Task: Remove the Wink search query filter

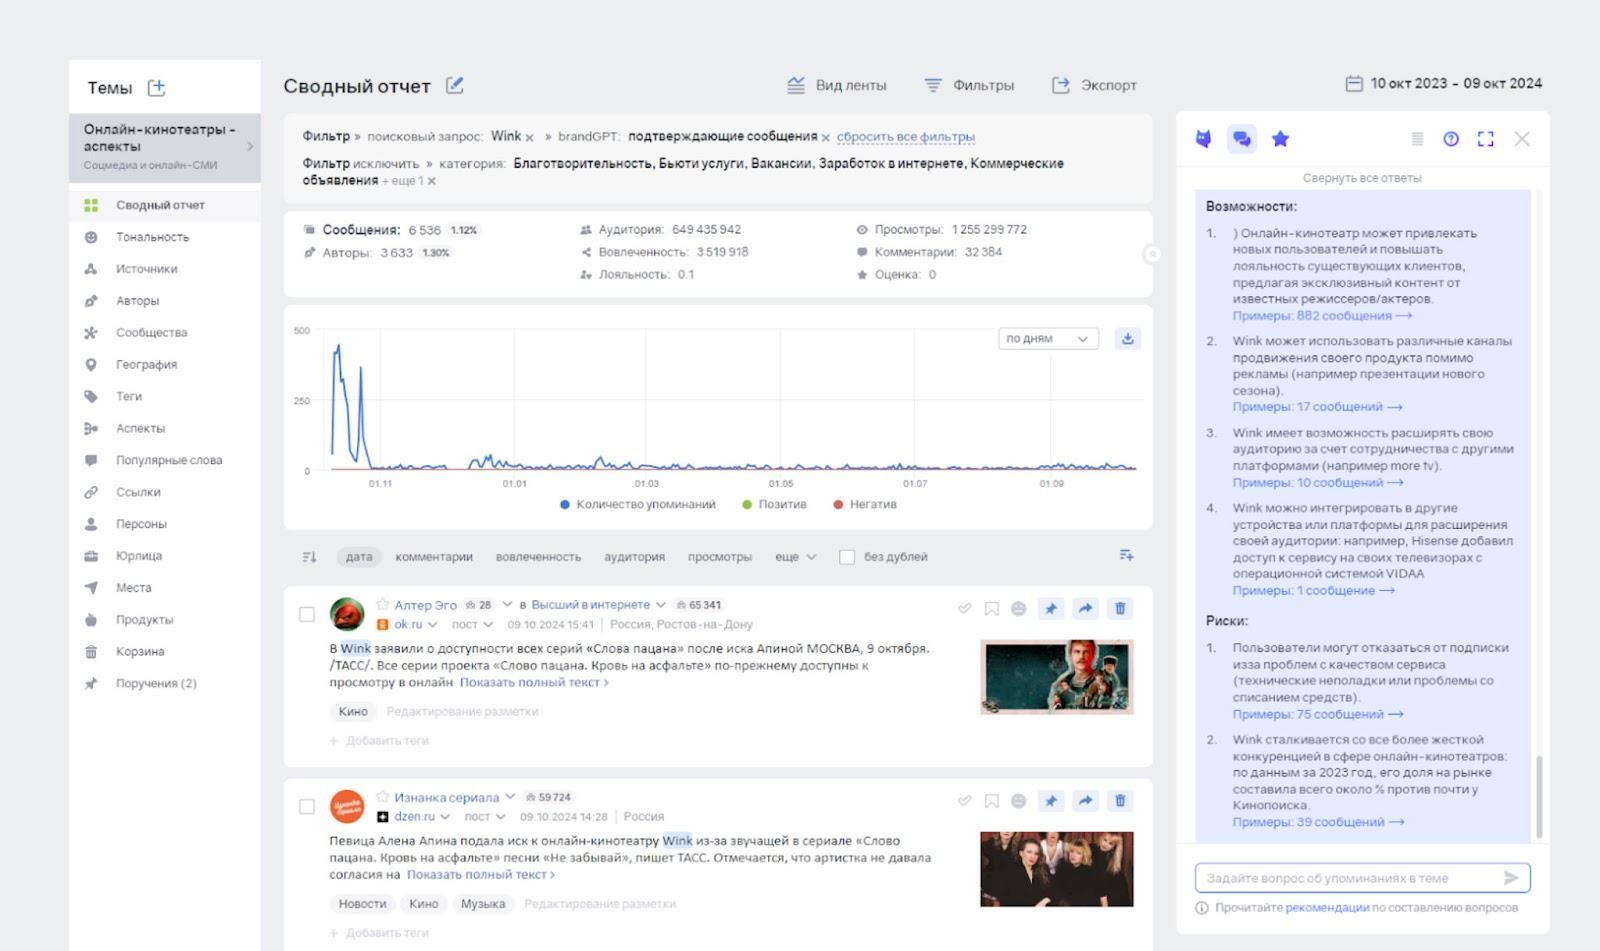Action: point(530,138)
